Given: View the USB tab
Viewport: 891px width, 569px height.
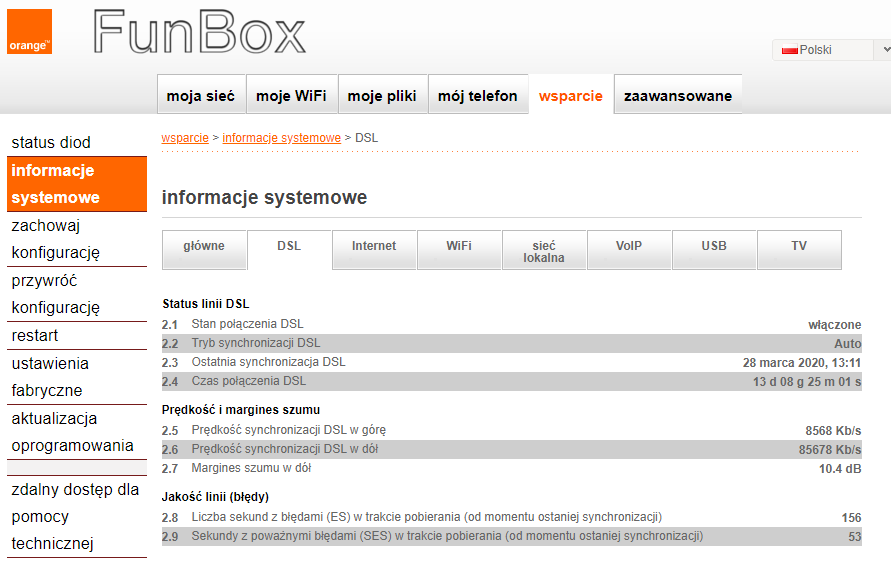Looking at the screenshot, I should pyautogui.click(x=714, y=247).
